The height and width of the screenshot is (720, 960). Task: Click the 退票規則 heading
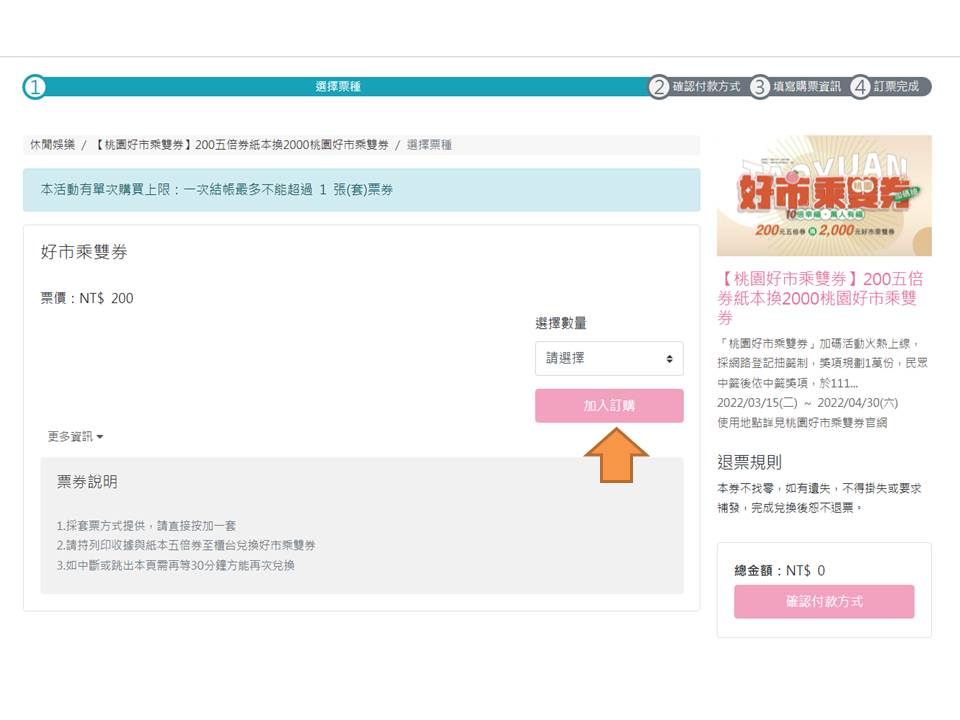pos(749,462)
